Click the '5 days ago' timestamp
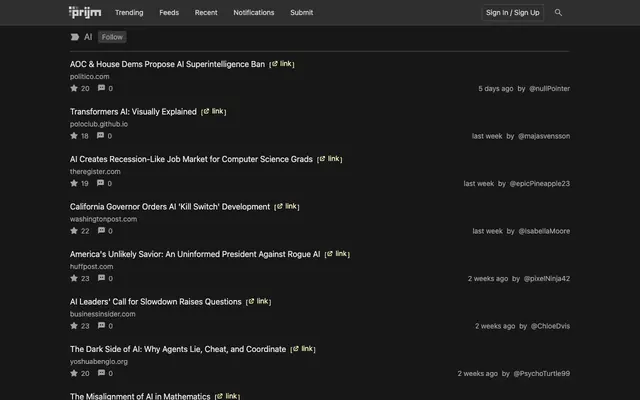The image size is (640, 400). tap(496, 89)
